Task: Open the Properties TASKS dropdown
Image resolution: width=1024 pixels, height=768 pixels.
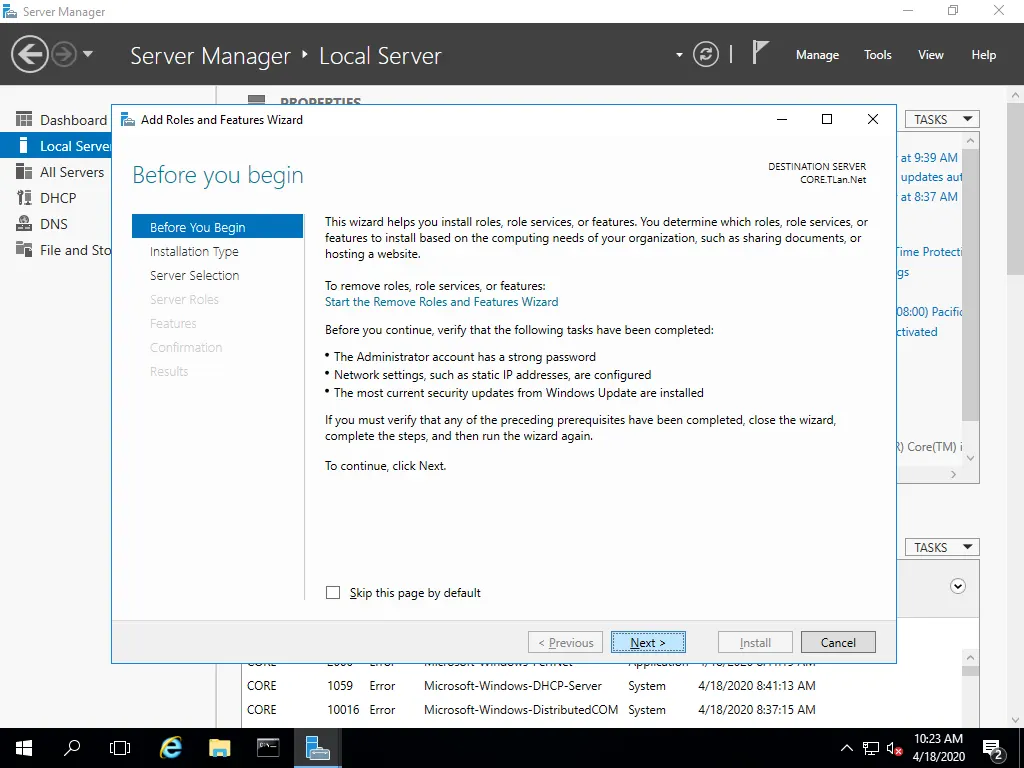Action: pos(942,120)
